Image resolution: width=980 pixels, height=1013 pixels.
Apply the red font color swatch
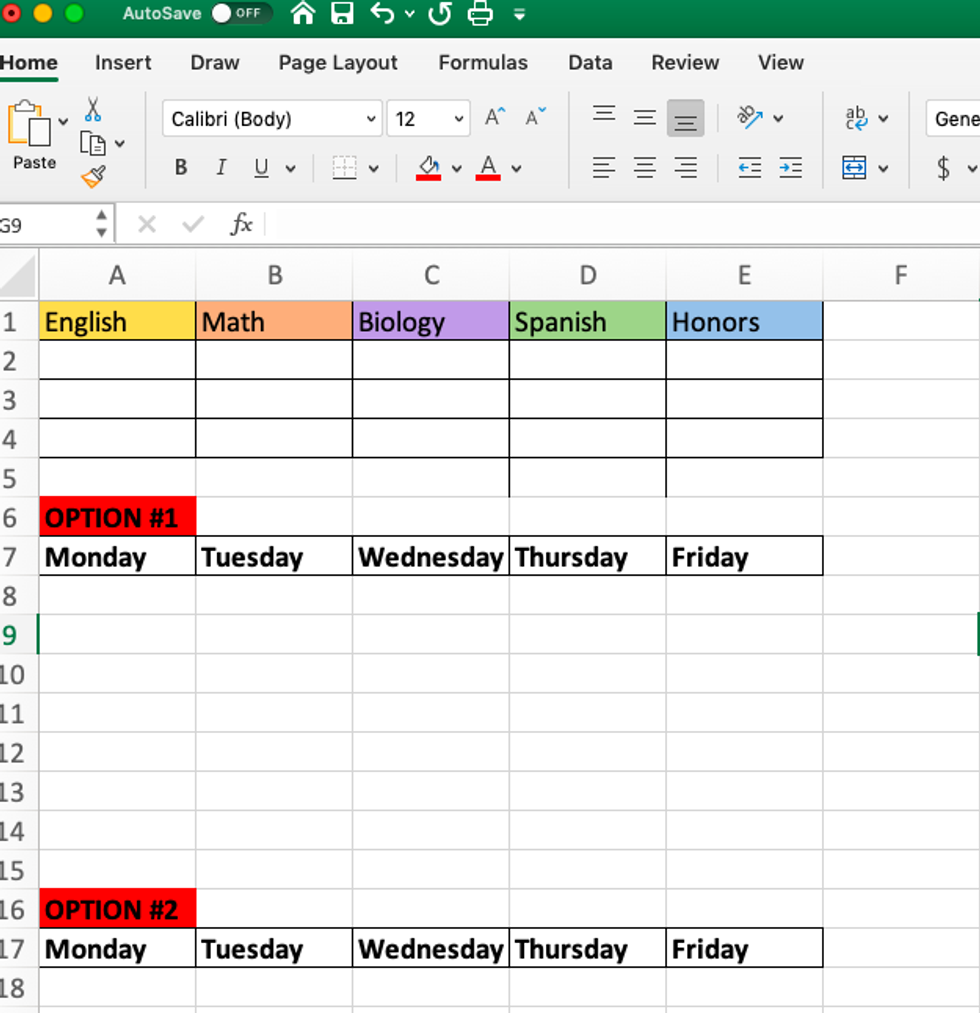(x=488, y=167)
